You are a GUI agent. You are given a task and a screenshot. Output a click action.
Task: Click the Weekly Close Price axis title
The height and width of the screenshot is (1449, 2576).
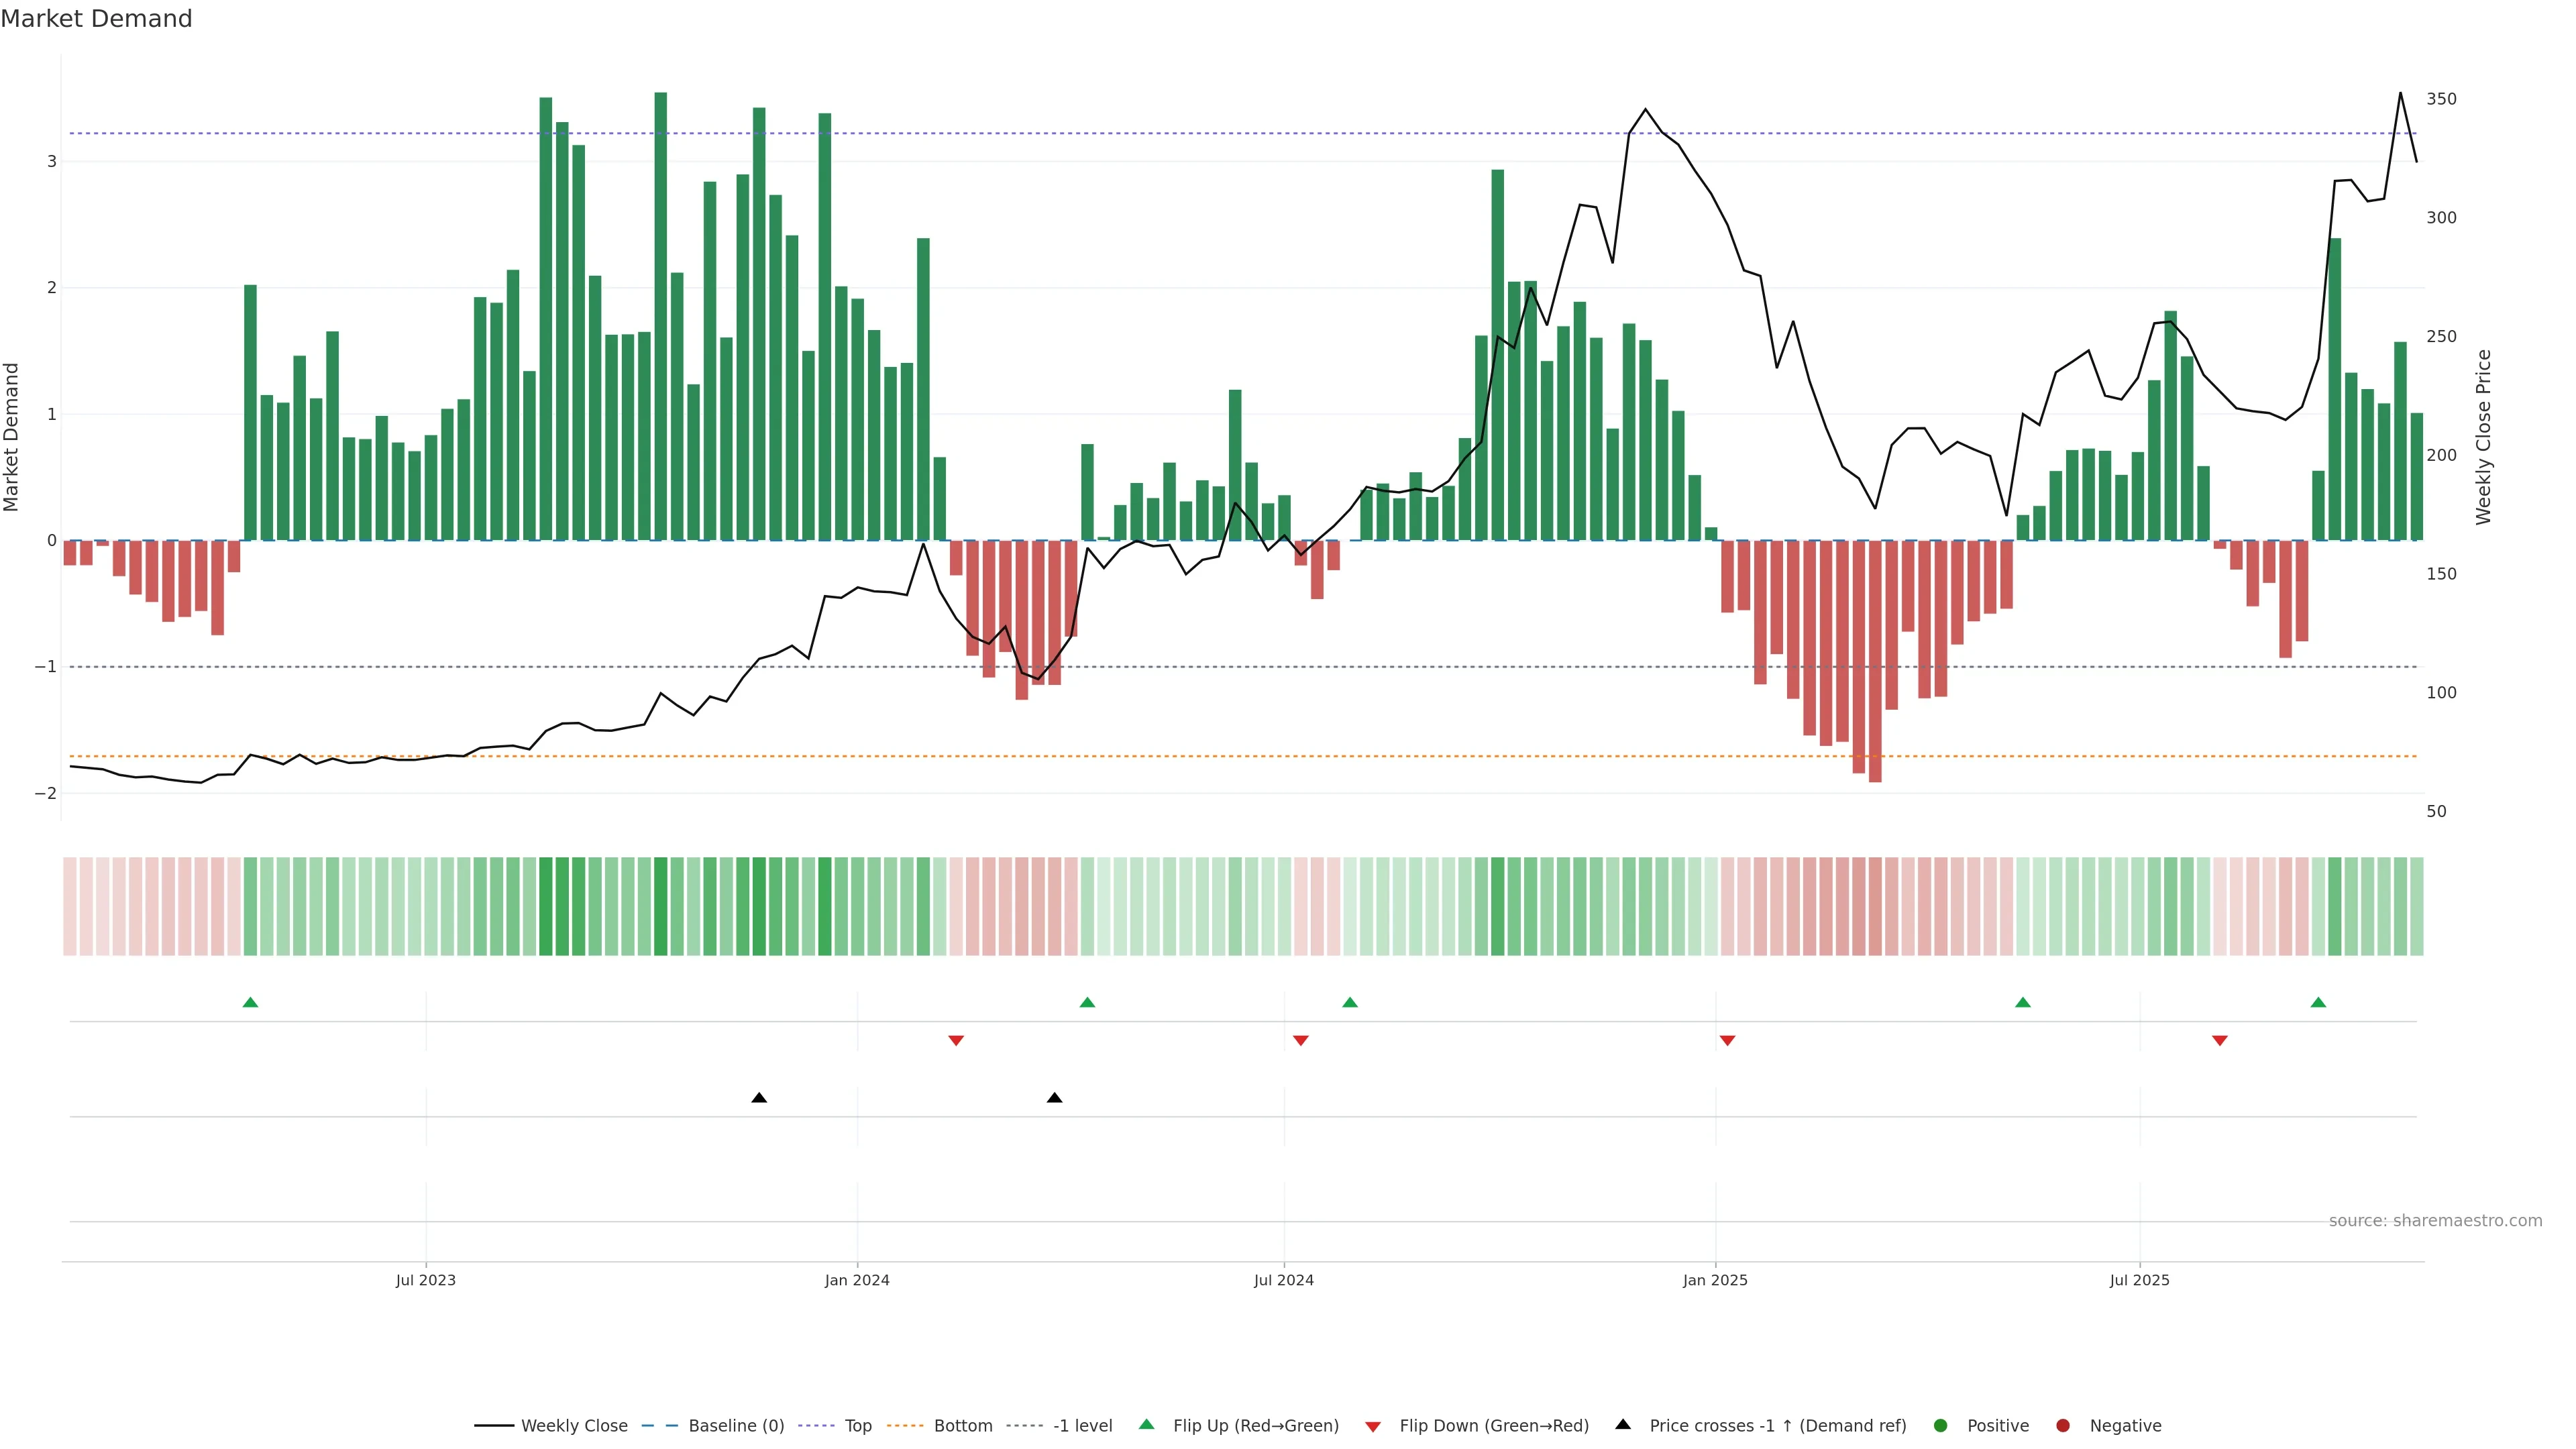coord(2484,437)
